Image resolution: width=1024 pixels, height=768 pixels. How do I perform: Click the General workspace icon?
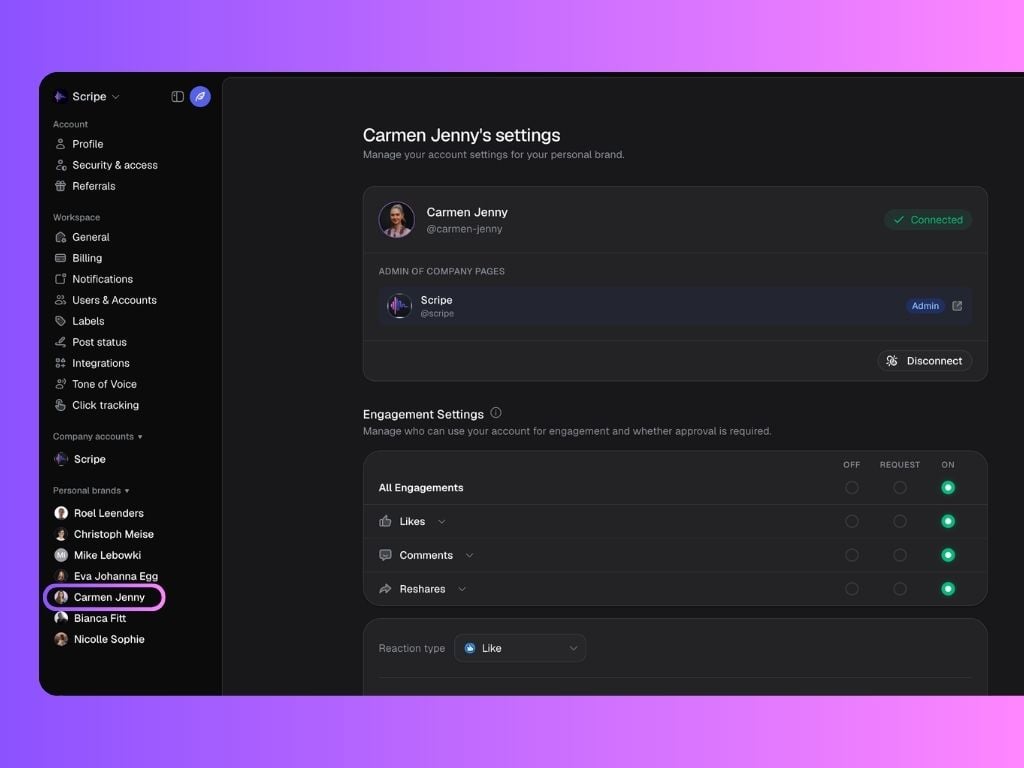pos(60,237)
